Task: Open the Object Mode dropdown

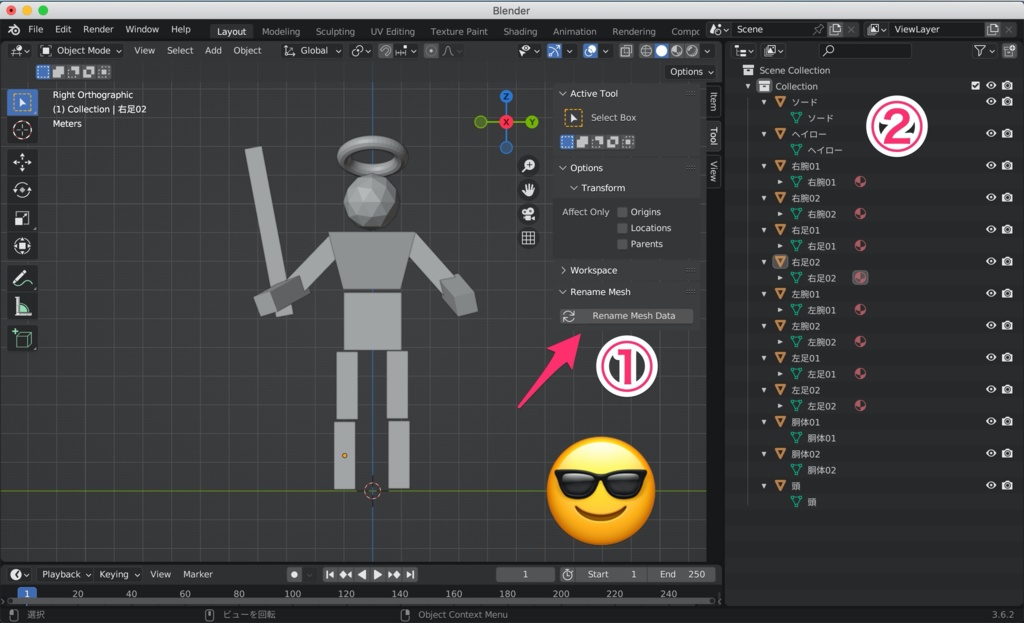Action: 81,51
